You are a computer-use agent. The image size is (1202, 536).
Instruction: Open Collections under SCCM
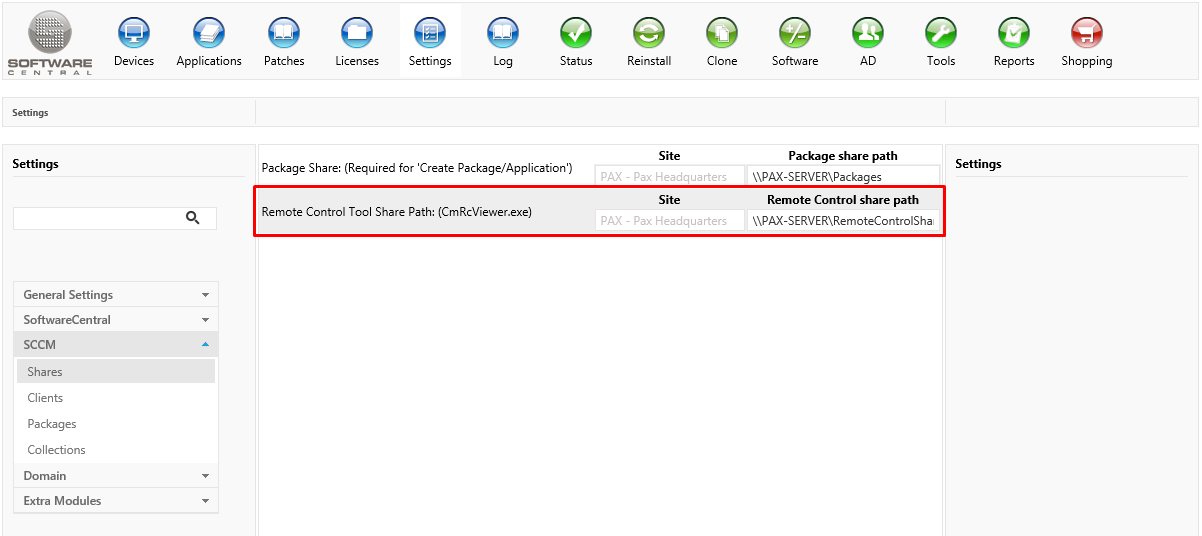pyautogui.click(x=56, y=450)
